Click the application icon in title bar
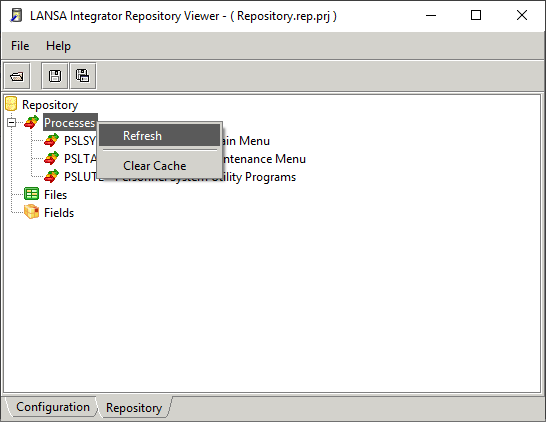This screenshot has height=422, width=546. click(x=16, y=16)
